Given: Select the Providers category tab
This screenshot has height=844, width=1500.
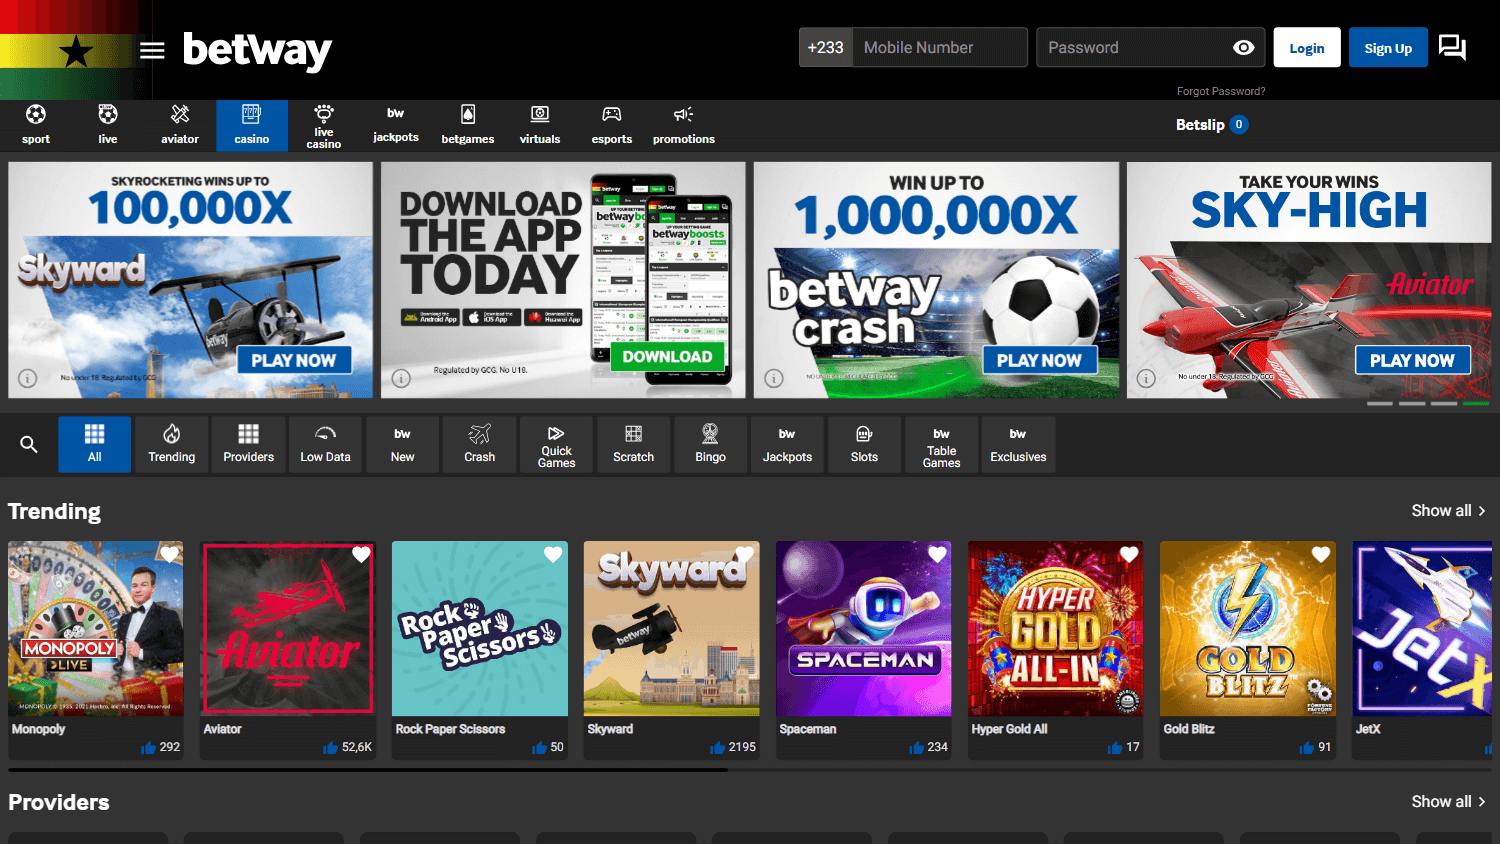Looking at the screenshot, I should click(249, 444).
